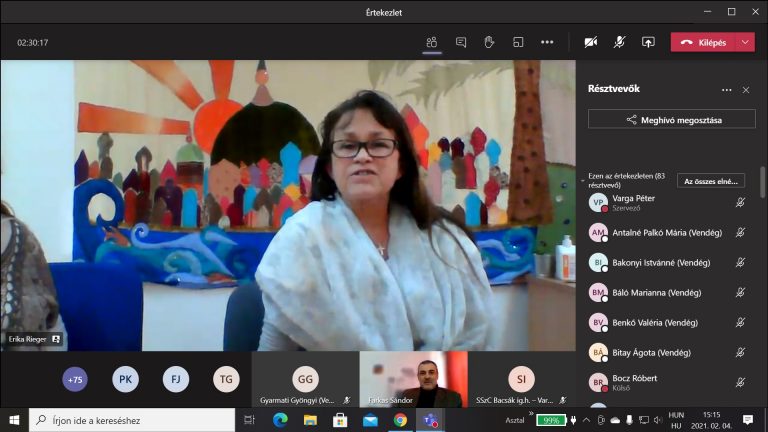Open breakout rooms icon in toolbar
The height and width of the screenshot is (432, 768).
(x=518, y=42)
